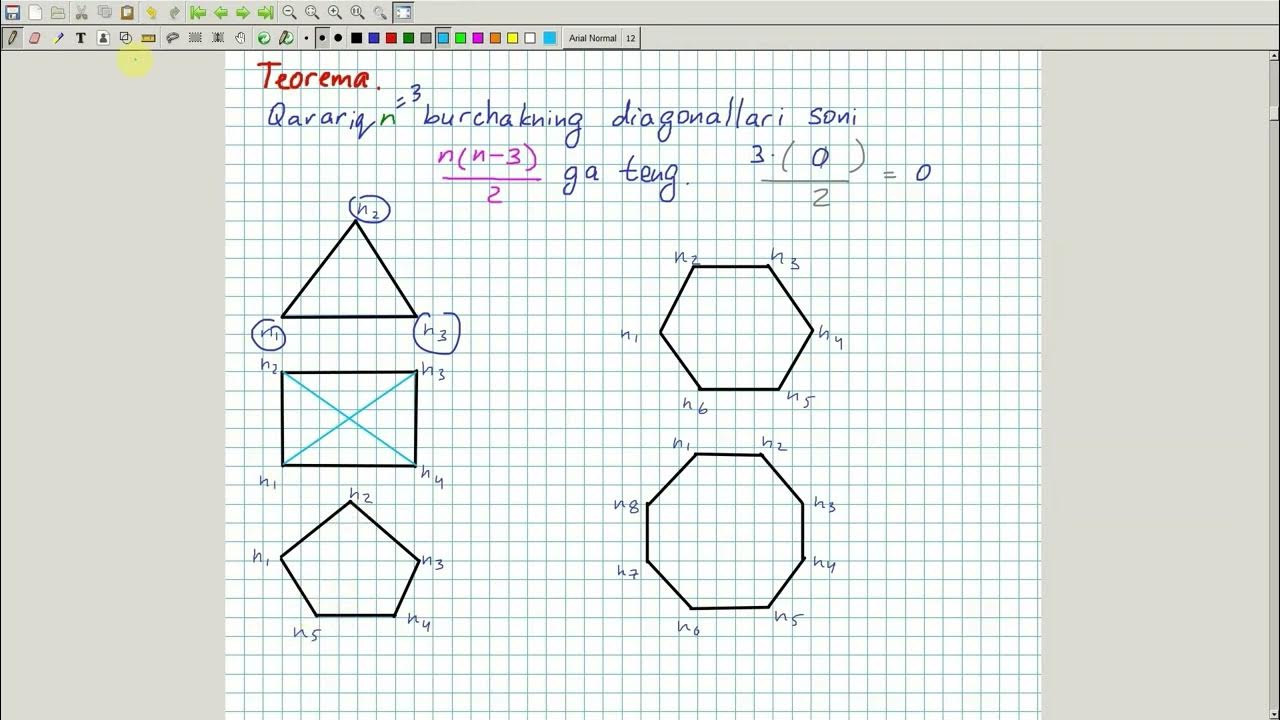The width and height of the screenshot is (1280, 720).
Task: Pick the red color swatch
Action: tap(391, 38)
